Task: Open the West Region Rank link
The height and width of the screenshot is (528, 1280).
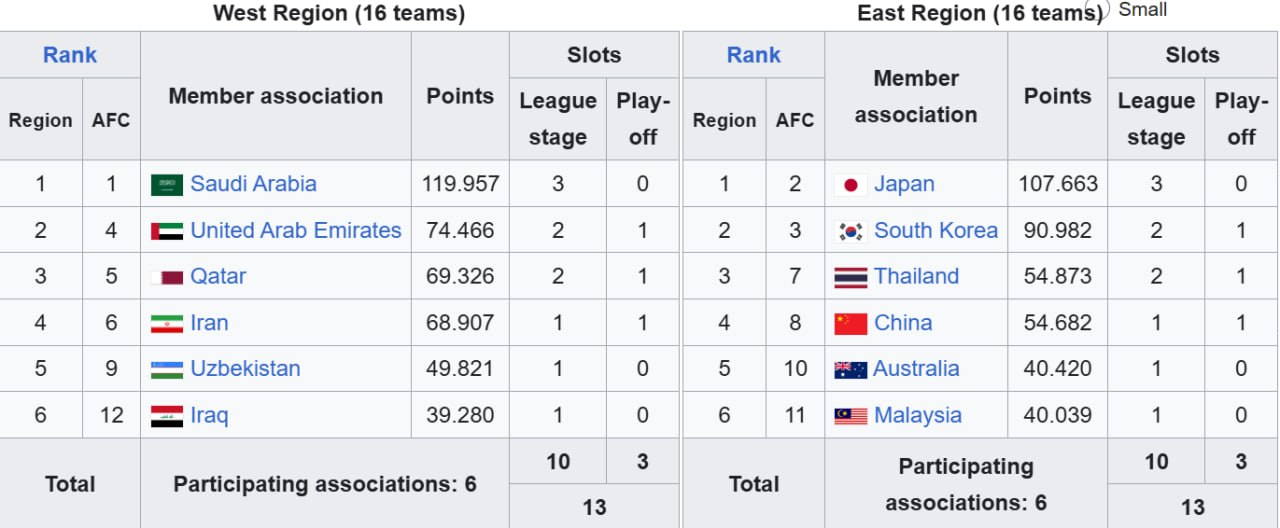Action: pos(70,55)
